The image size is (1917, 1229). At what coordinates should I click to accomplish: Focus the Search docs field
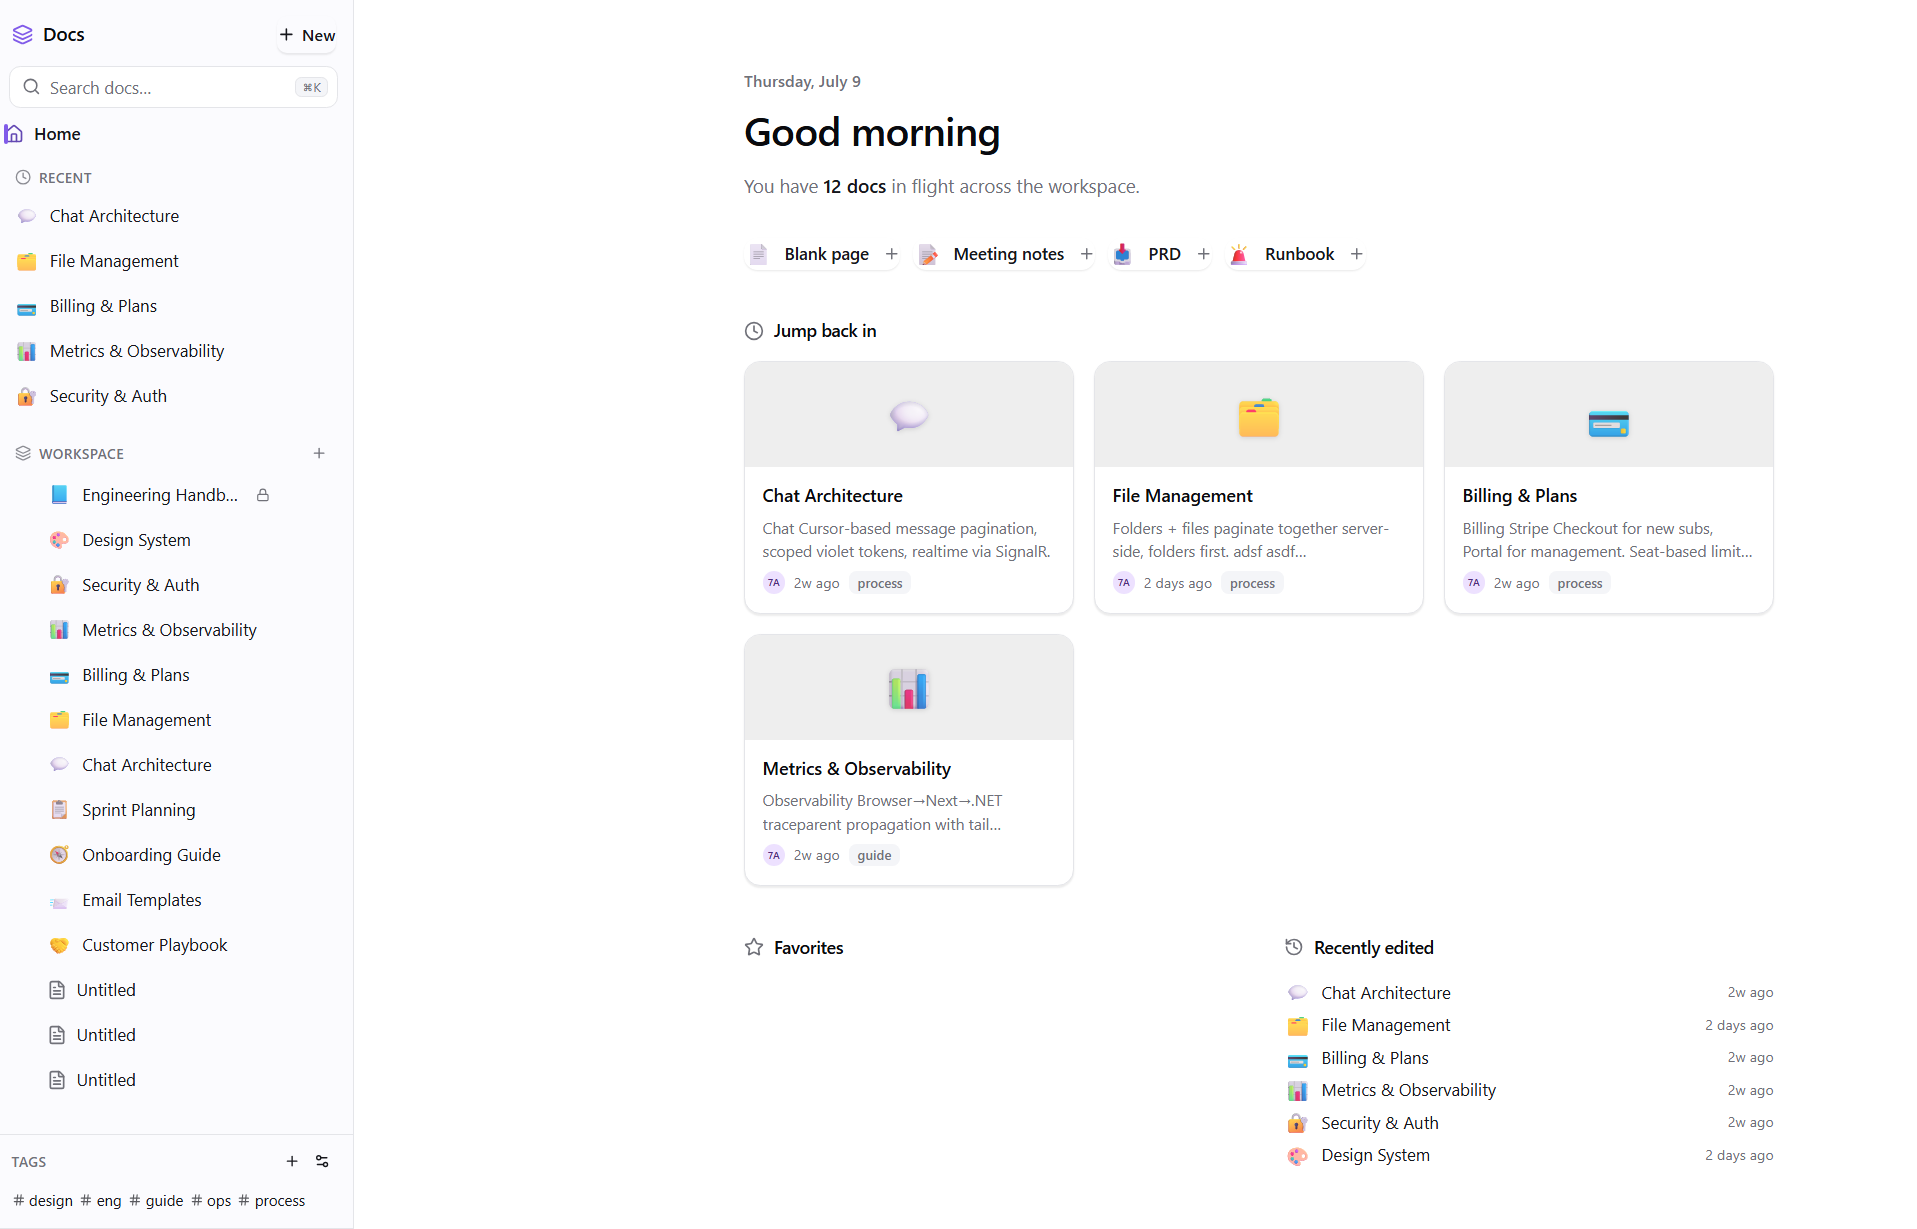[173, 88]
